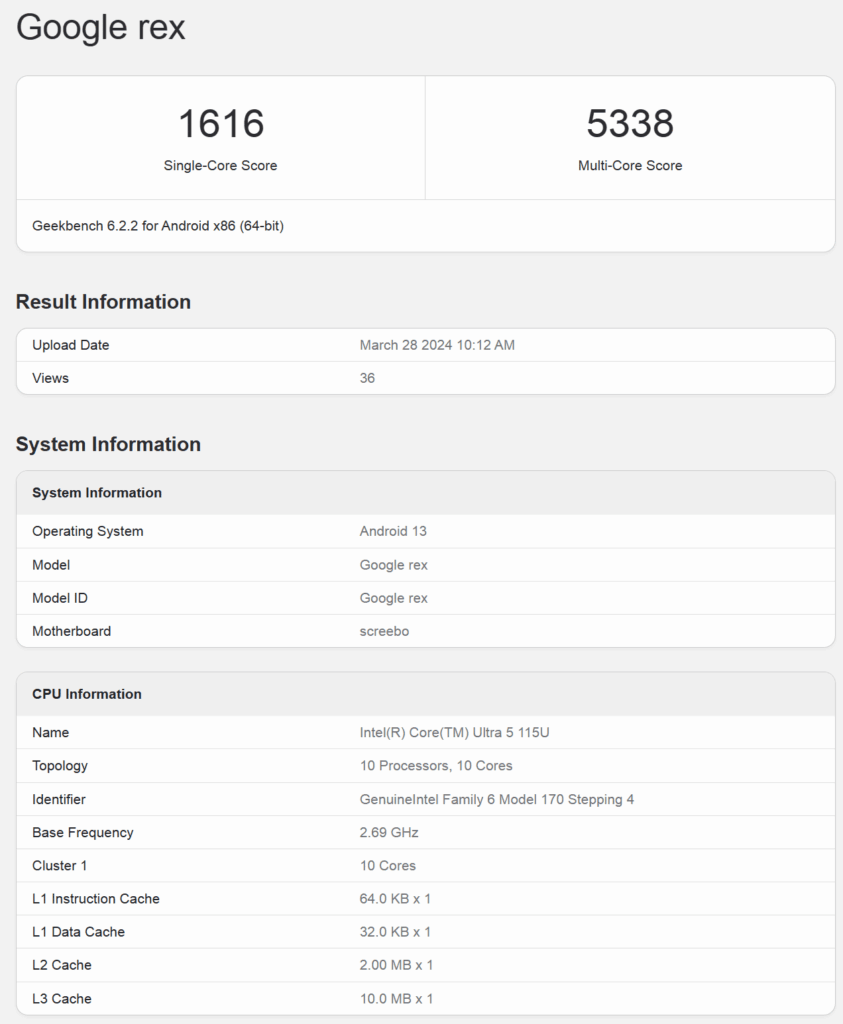Select the March 28 2024 10:12 AM date
This screenshot has height=1024, width=843.
point(437,345)
